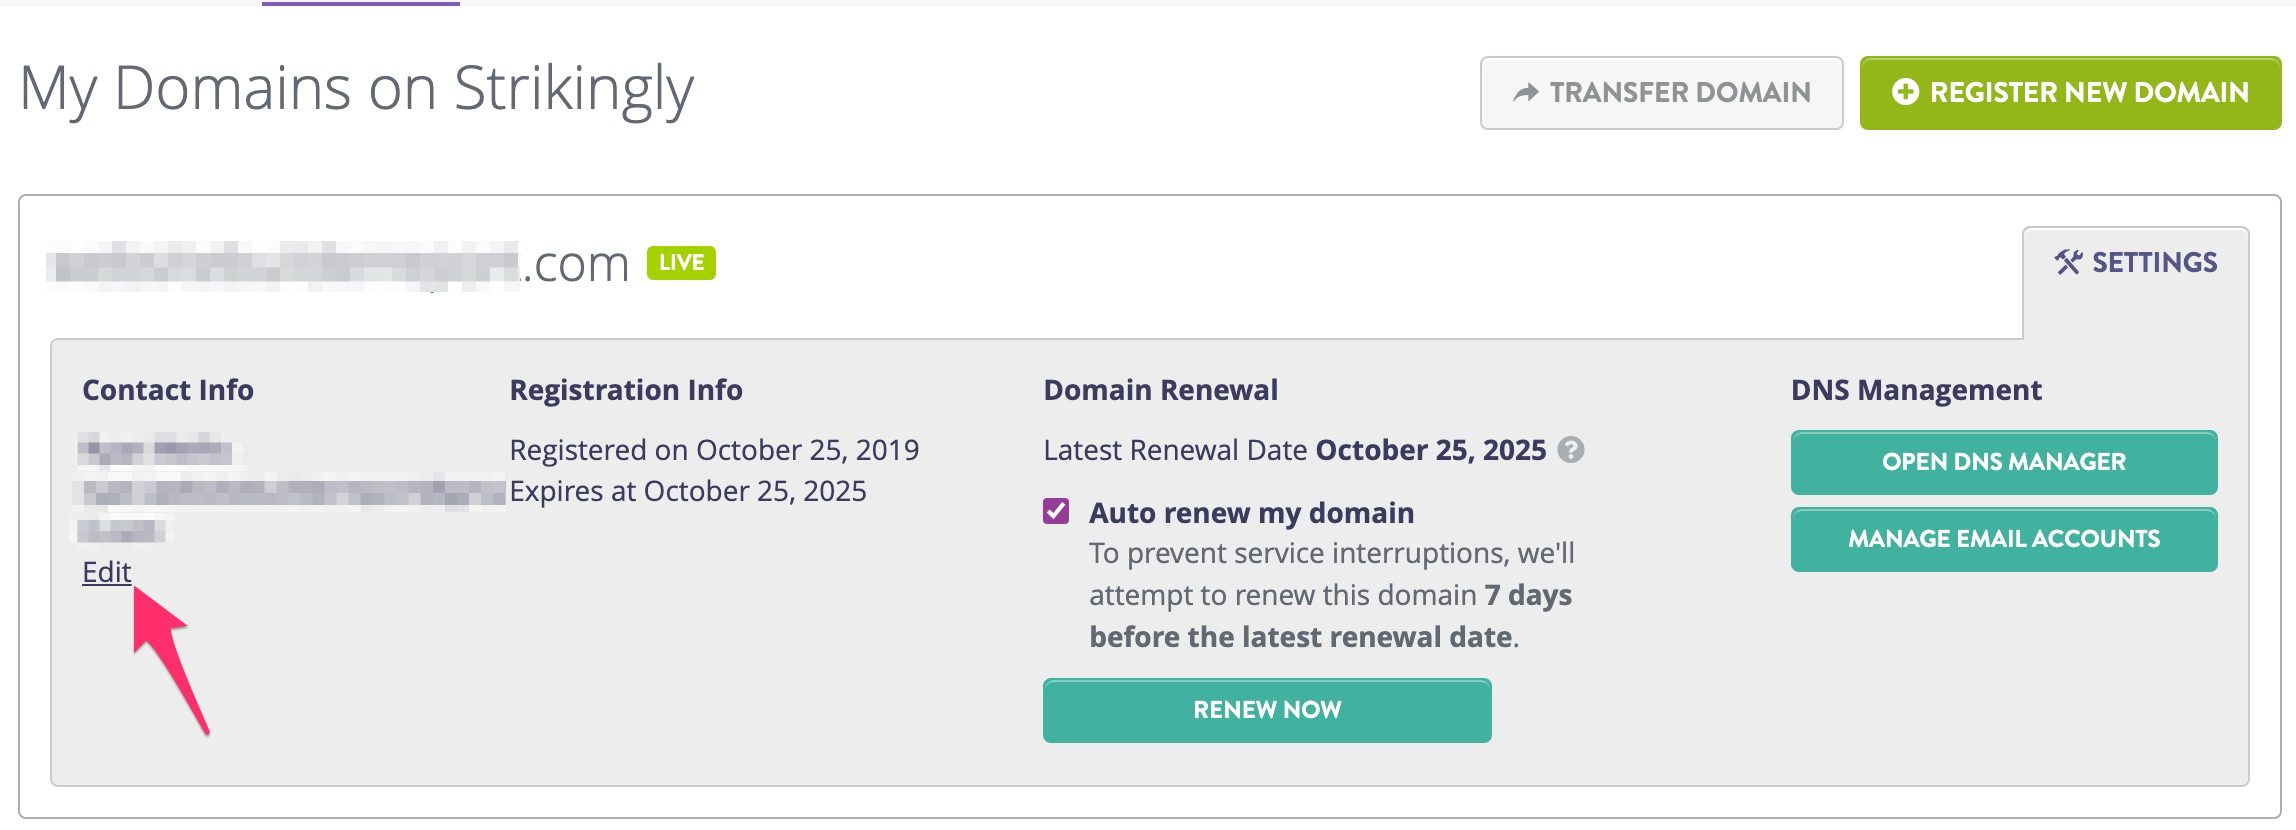Click the arrow icon inside Transfer Domain button

tap(1525, 92)
